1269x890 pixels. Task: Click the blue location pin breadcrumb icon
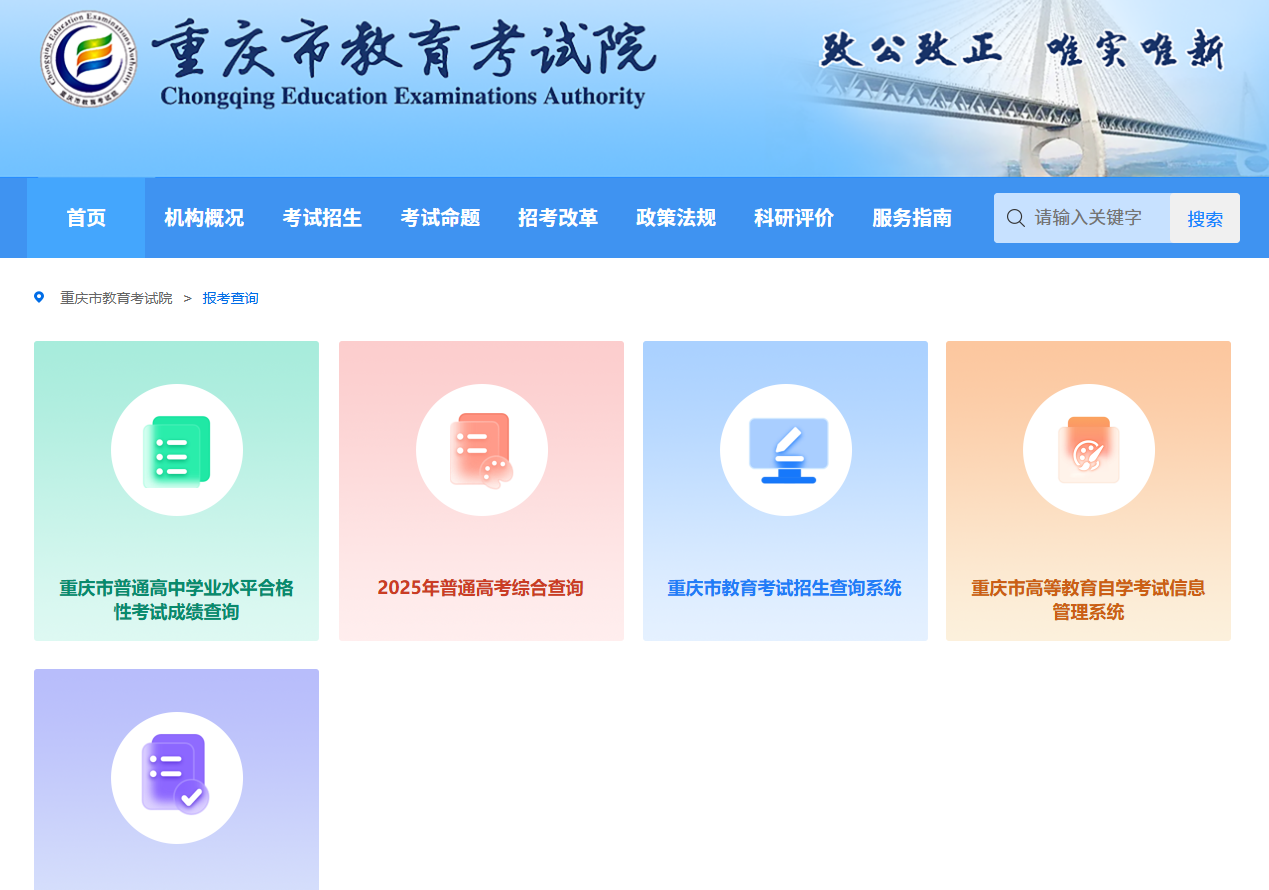(x=39, y=297)
